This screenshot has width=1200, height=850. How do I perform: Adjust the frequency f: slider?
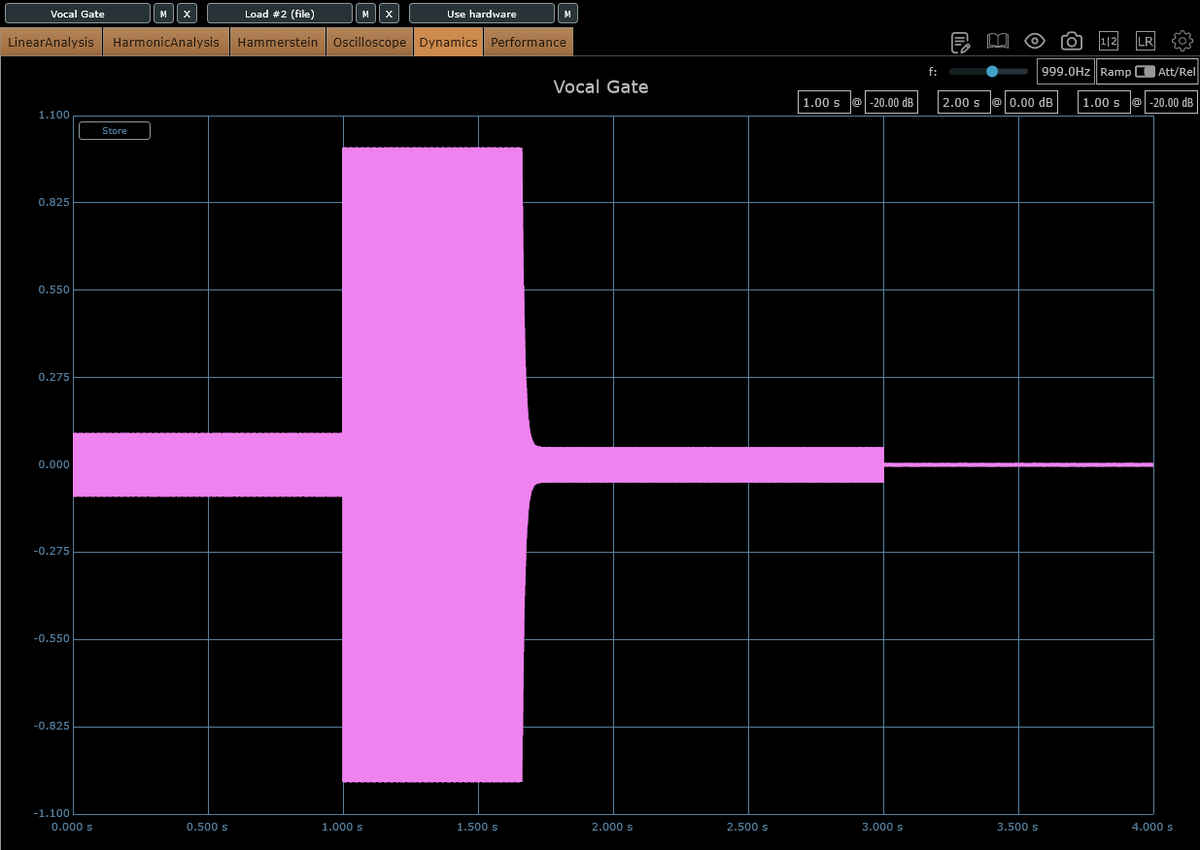click(988, 72)
